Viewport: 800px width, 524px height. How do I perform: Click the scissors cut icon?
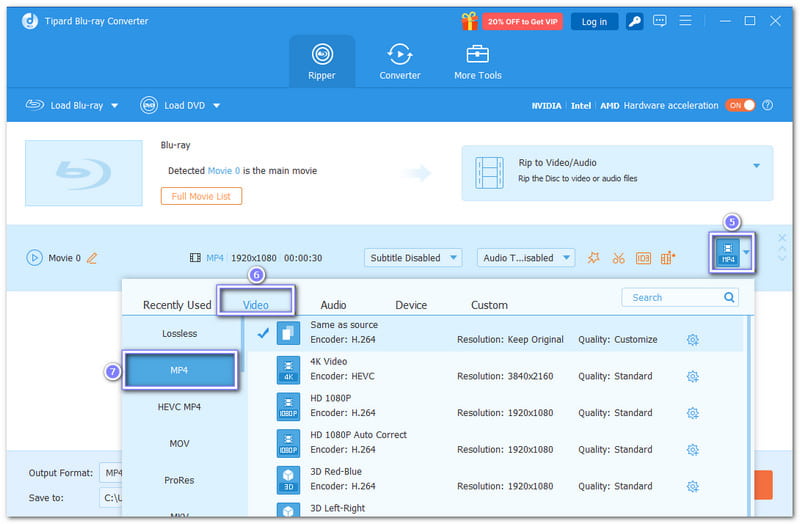(x=618, y=258)
